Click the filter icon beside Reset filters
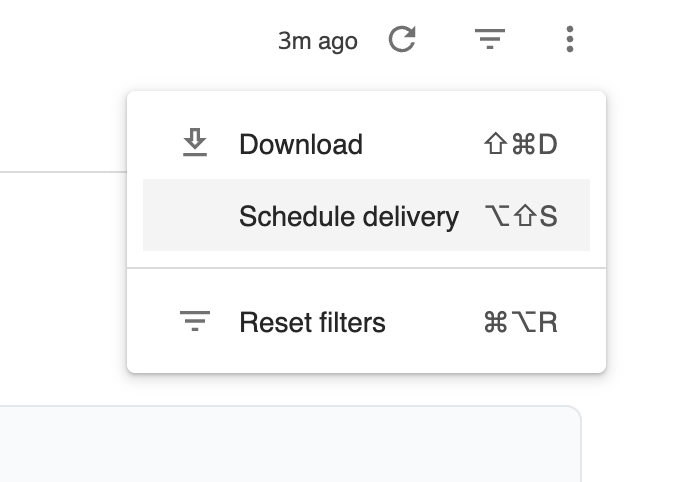 coord(195,321)
